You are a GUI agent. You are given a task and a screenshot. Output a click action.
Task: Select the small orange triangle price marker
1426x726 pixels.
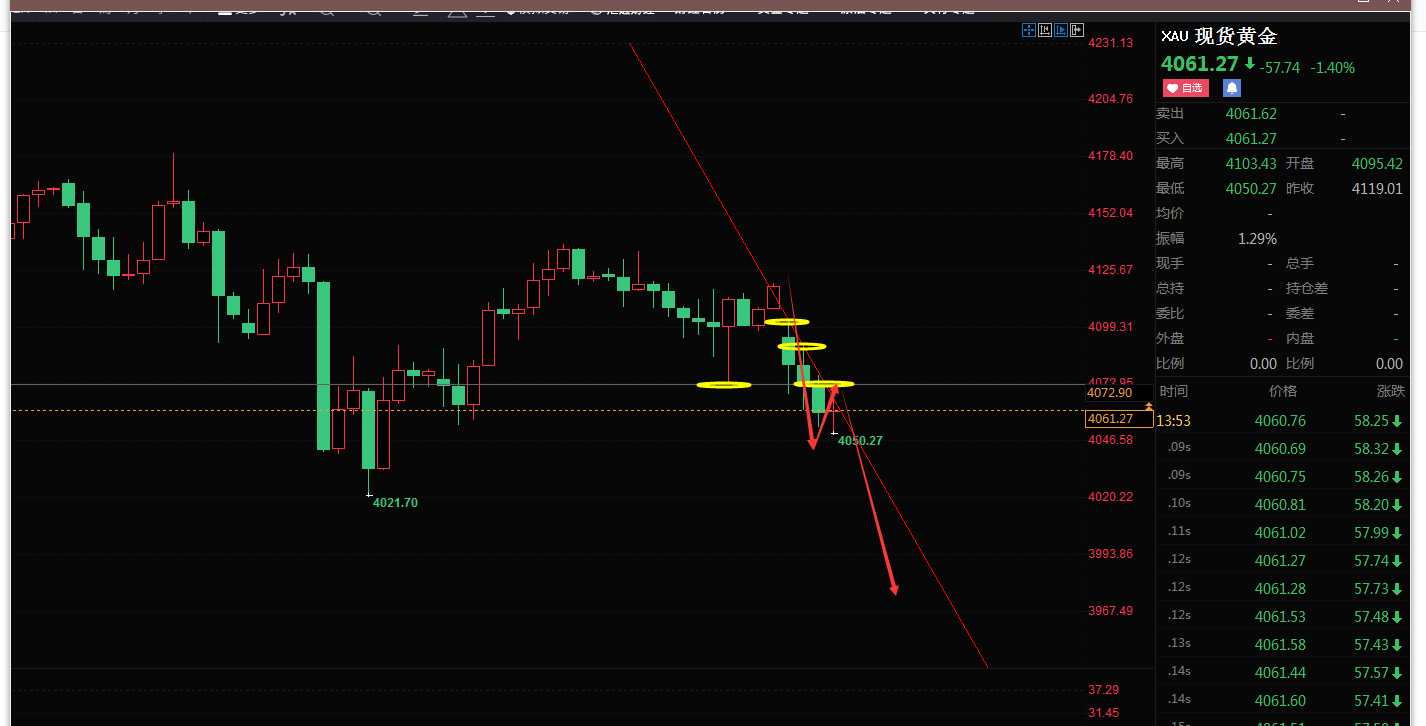[x=1149, y=406]
